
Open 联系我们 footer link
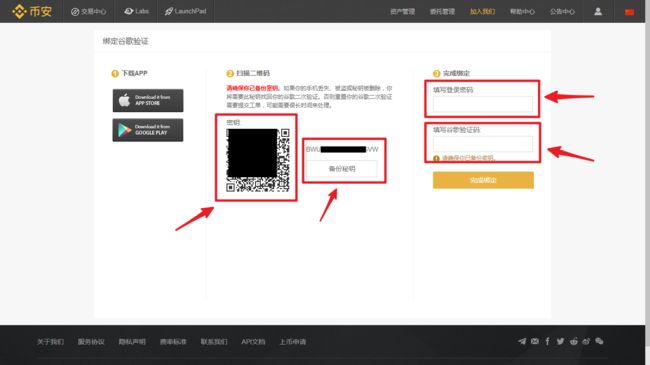(214, 342)
